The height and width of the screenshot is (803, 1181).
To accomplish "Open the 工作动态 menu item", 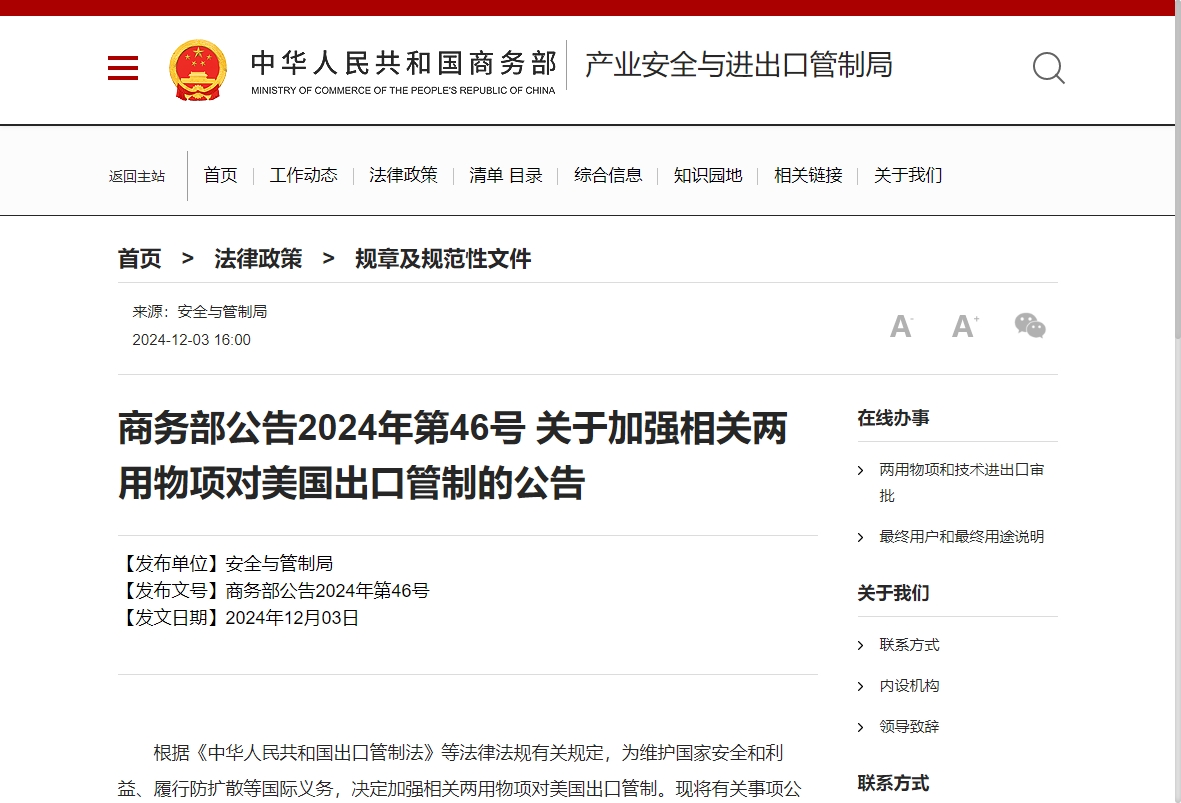I will point(304,175).
